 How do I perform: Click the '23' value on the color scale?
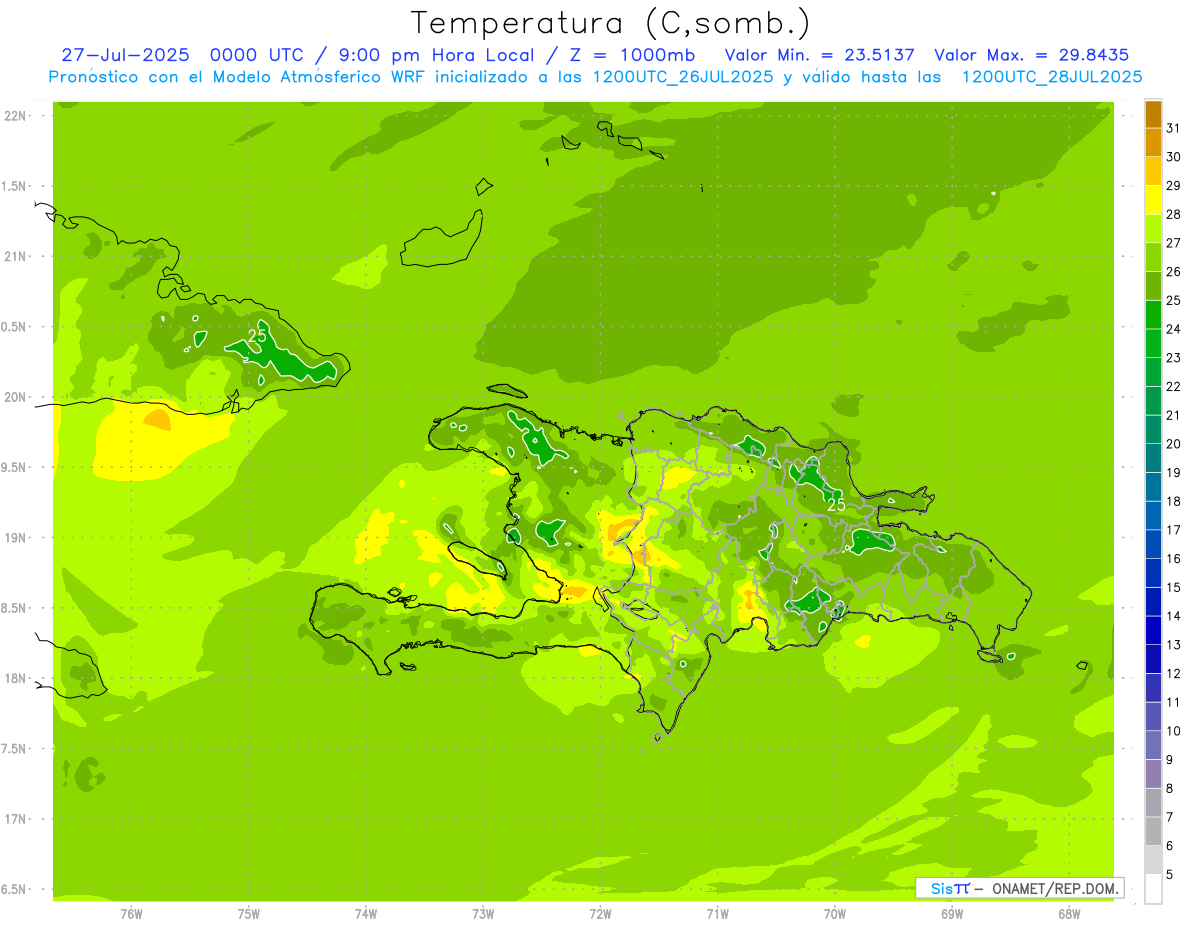tap(1174, 358)
